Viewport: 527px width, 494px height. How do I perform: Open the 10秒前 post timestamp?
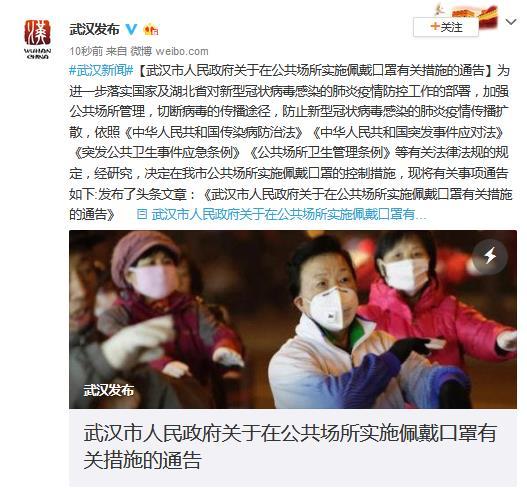coord(86,51)
